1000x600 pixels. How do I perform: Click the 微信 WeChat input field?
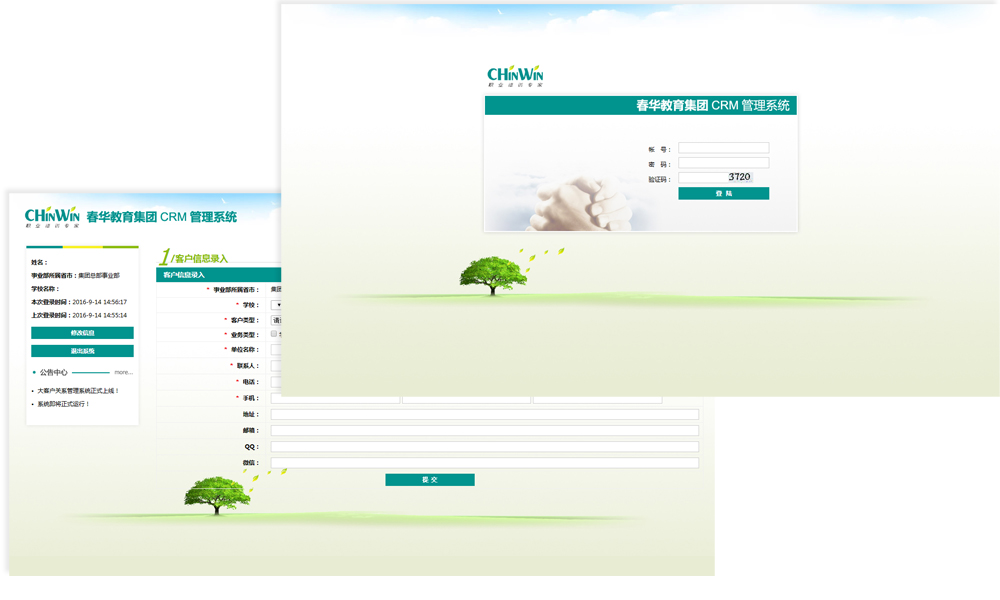tap(484, 463)
